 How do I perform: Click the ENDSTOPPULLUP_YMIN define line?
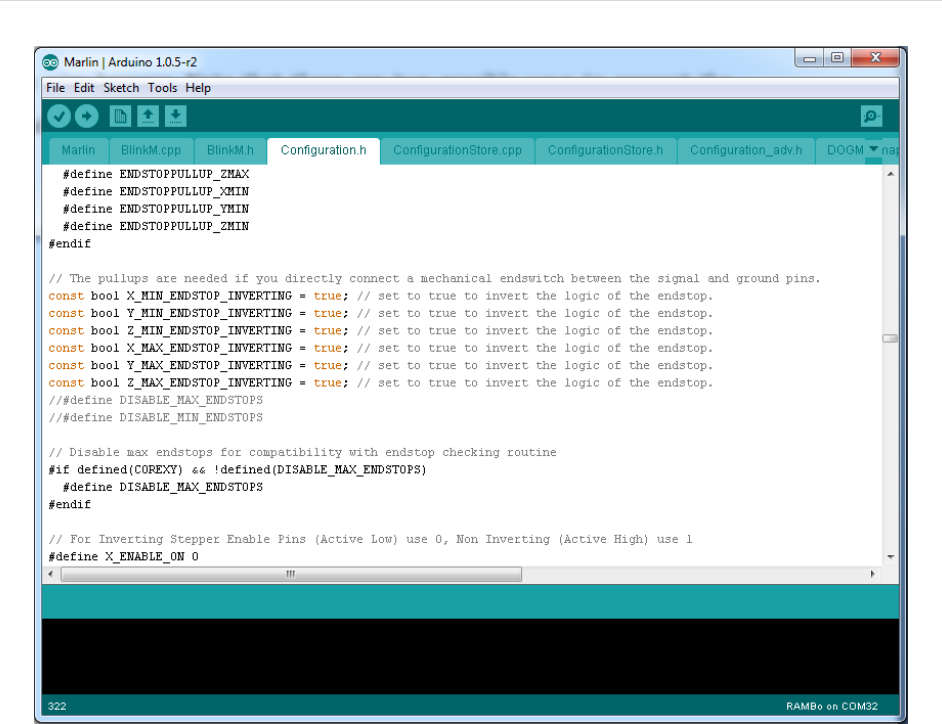156,209
